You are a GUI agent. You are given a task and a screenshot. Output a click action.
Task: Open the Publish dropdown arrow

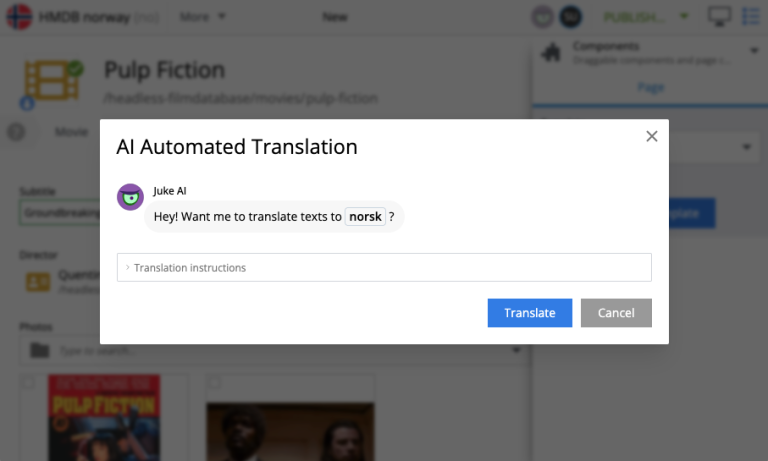click(684, 17)
